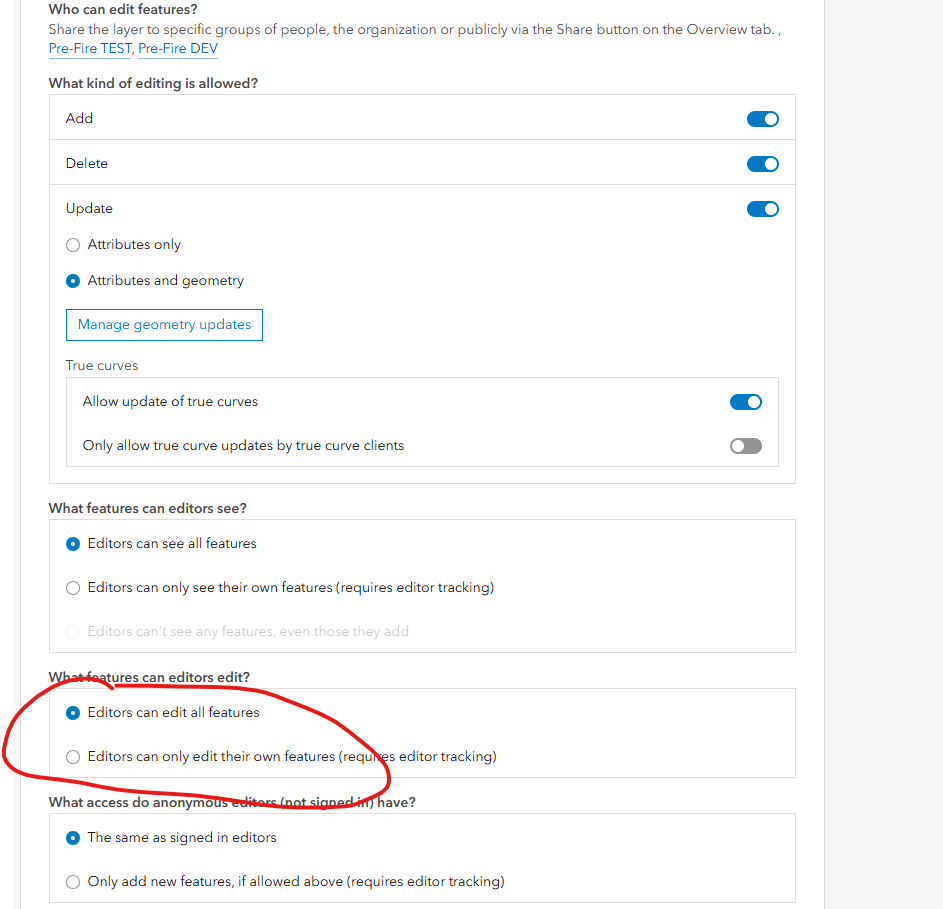The height and width of the screenshot is (909, 943).
Task: Disable the Add editing toggle
Action: click(762, 118)
